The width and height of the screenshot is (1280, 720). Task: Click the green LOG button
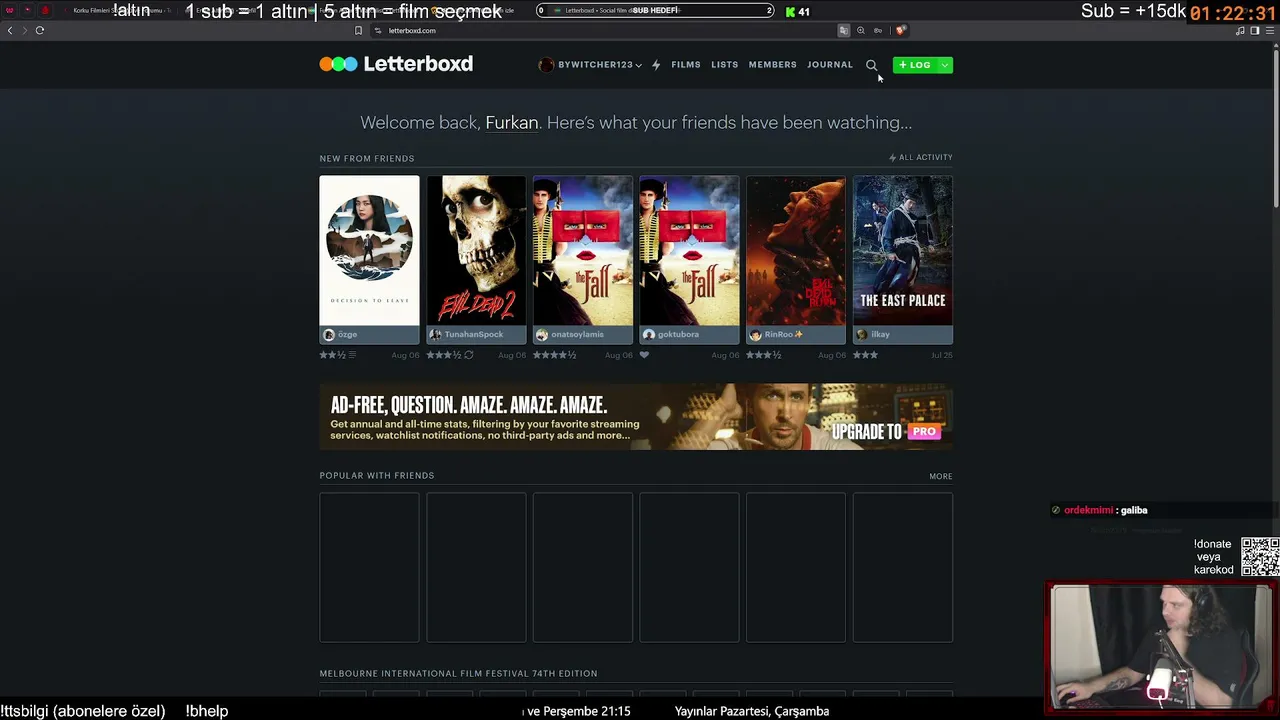(x=914, y=65)
